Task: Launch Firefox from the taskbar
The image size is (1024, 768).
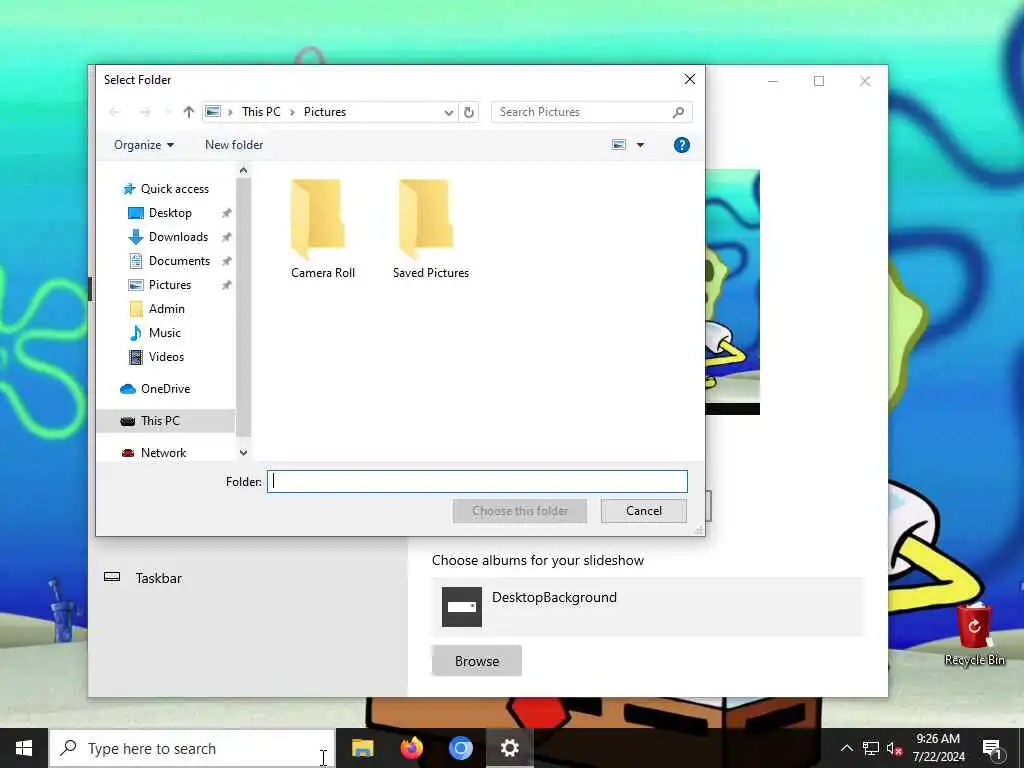Action: 411,748
